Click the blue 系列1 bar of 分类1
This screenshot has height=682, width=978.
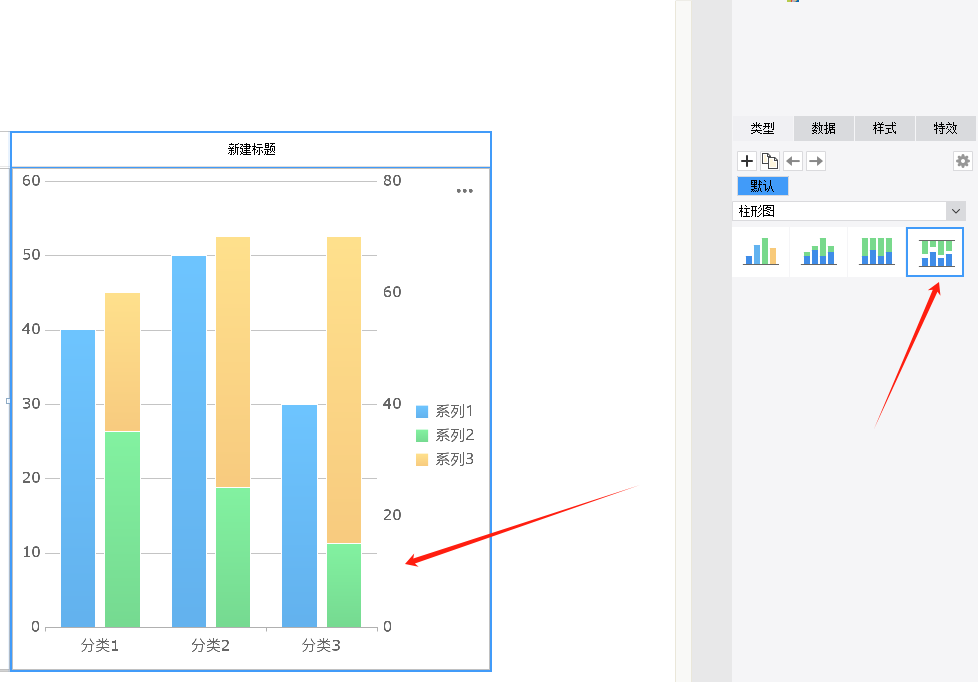point(78,479)
